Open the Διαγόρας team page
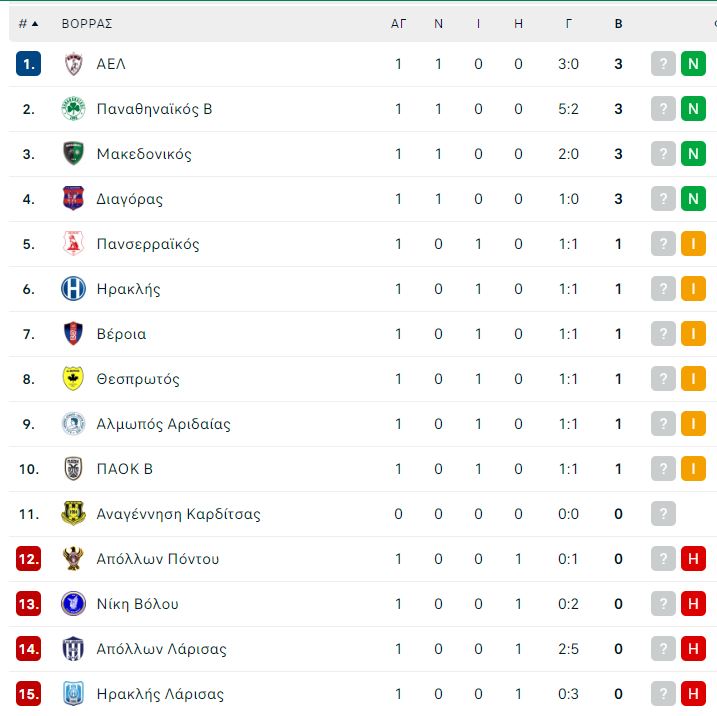717x716 pixels. click(x=129, y=199)
